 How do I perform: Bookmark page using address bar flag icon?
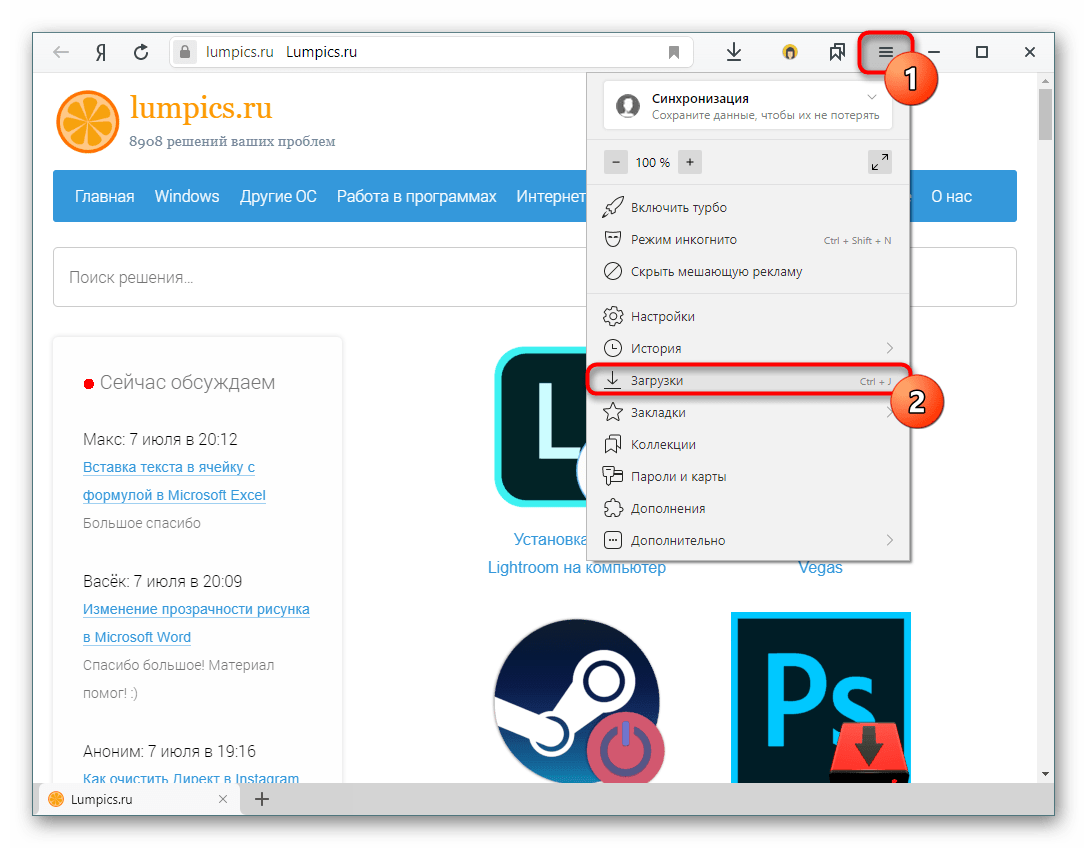pyautogui.click(x=674, y=52)
